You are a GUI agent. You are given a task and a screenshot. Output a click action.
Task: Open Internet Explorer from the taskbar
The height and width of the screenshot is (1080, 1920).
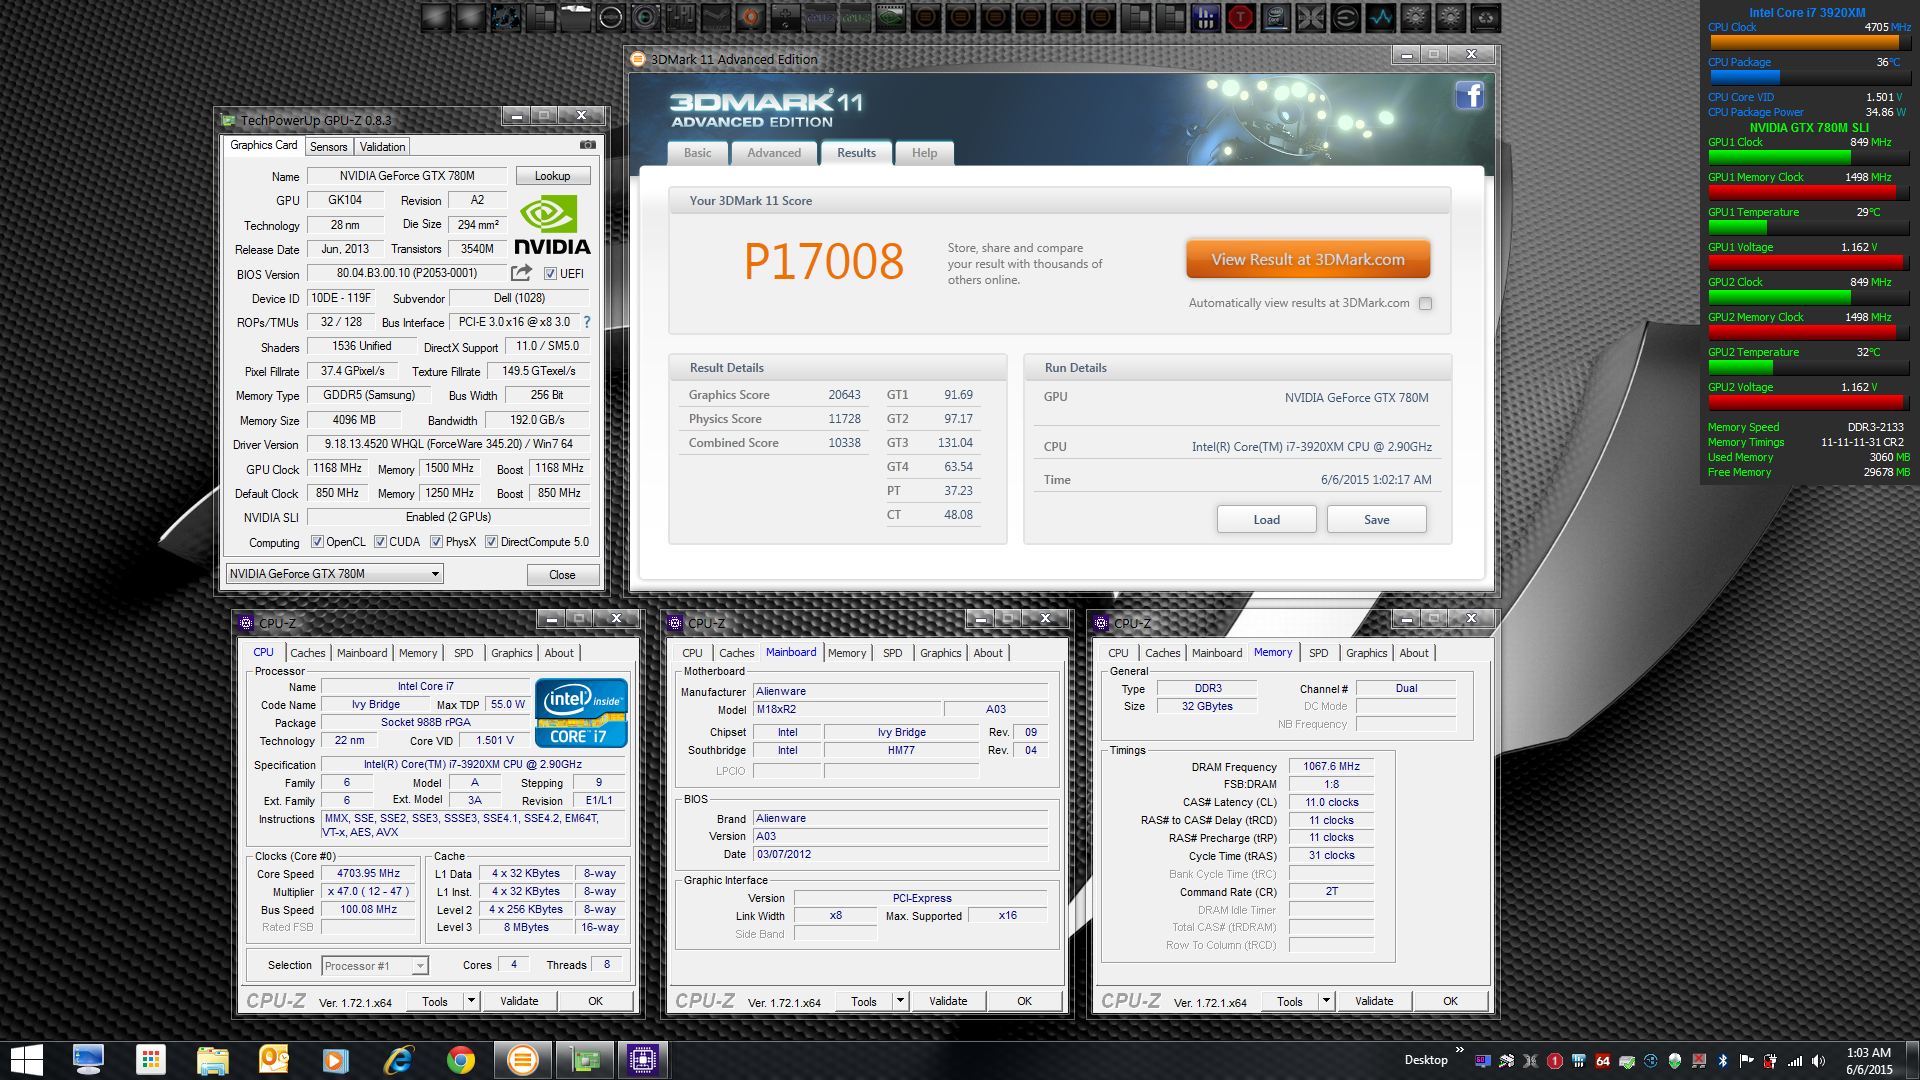coord(398,1060)
